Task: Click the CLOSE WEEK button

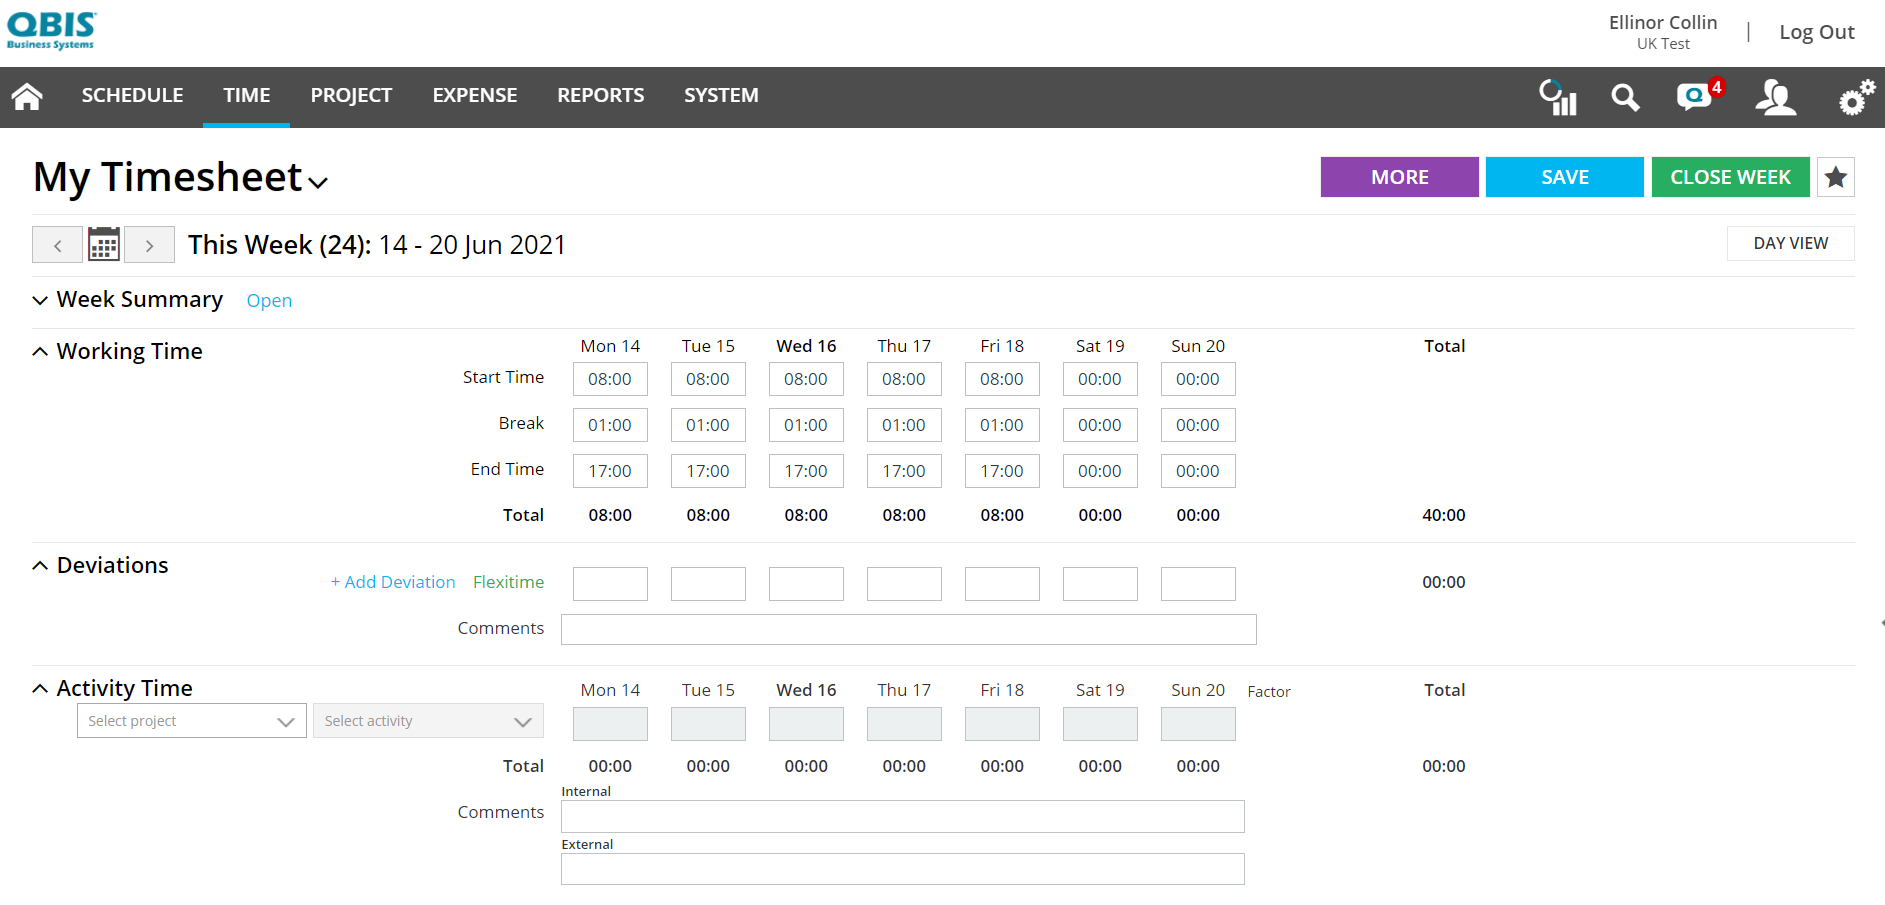Action: [x=1730, y=176]
